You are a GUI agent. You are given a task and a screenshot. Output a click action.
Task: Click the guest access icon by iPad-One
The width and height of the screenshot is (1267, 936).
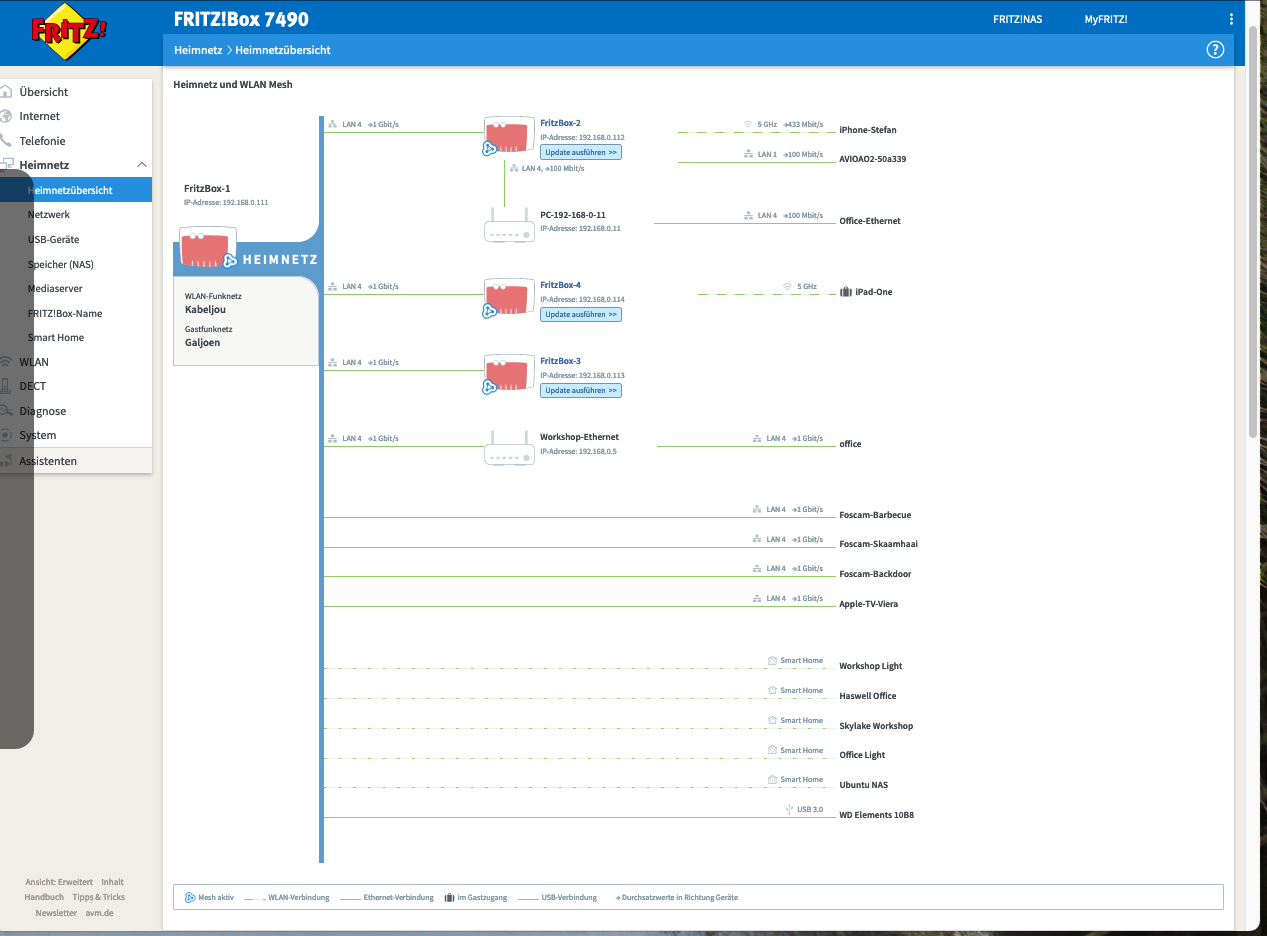846,292
